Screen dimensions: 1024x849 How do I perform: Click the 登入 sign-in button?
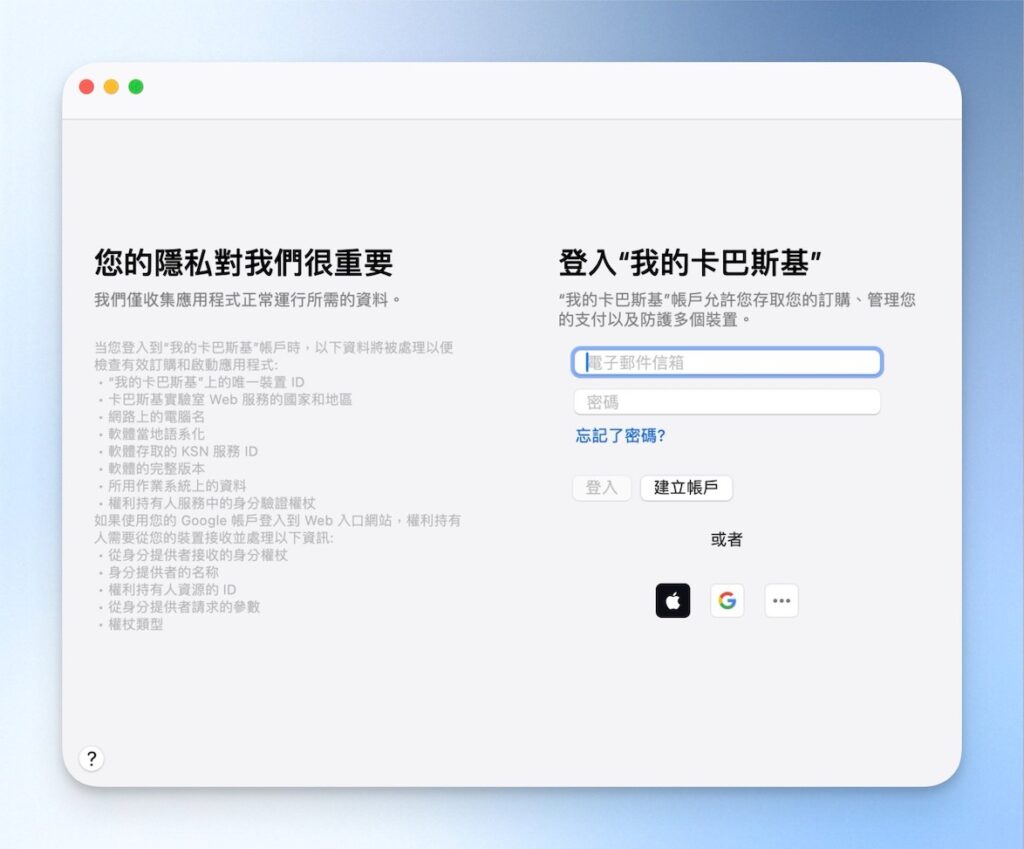pyautogui.click(x=601, y=488)
